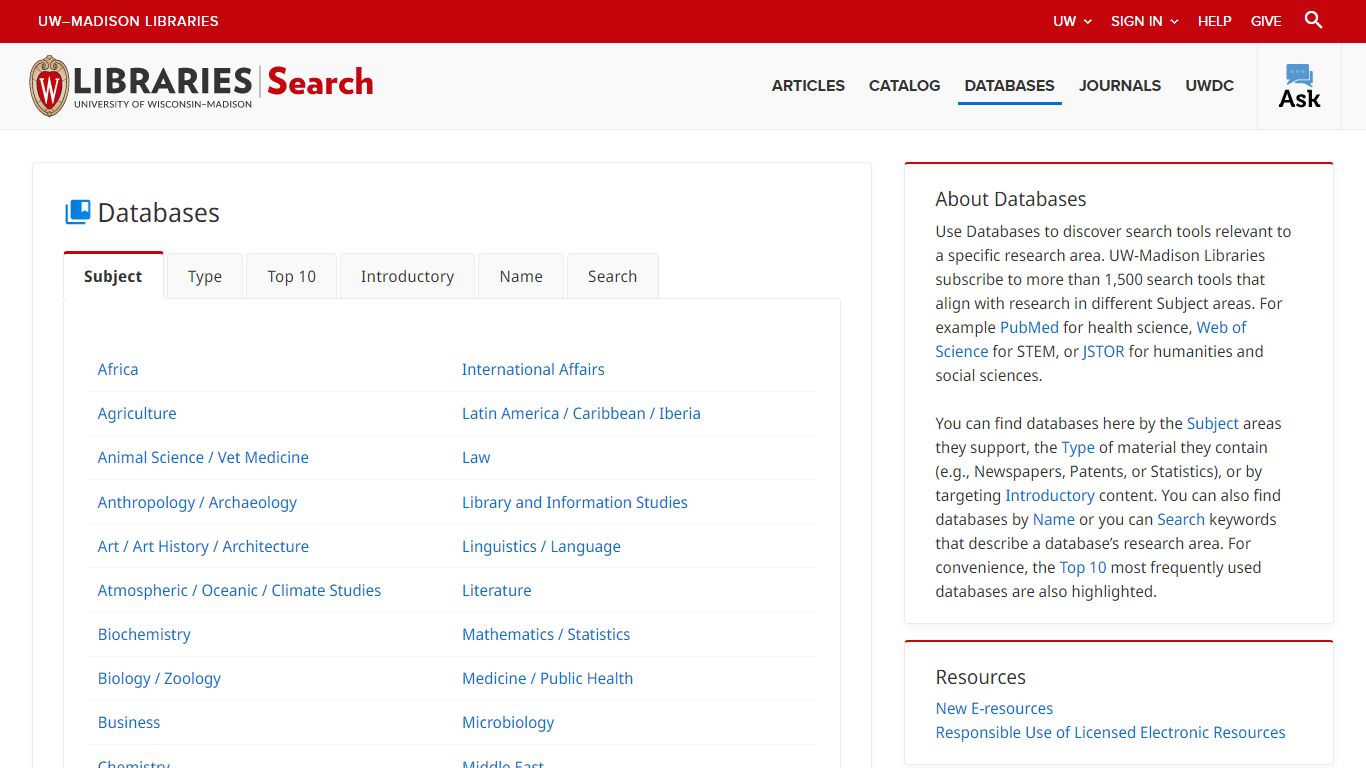Open the CATALOG navigation item
This screenshot has height=768, width=1366.
[x=904, y=86]
